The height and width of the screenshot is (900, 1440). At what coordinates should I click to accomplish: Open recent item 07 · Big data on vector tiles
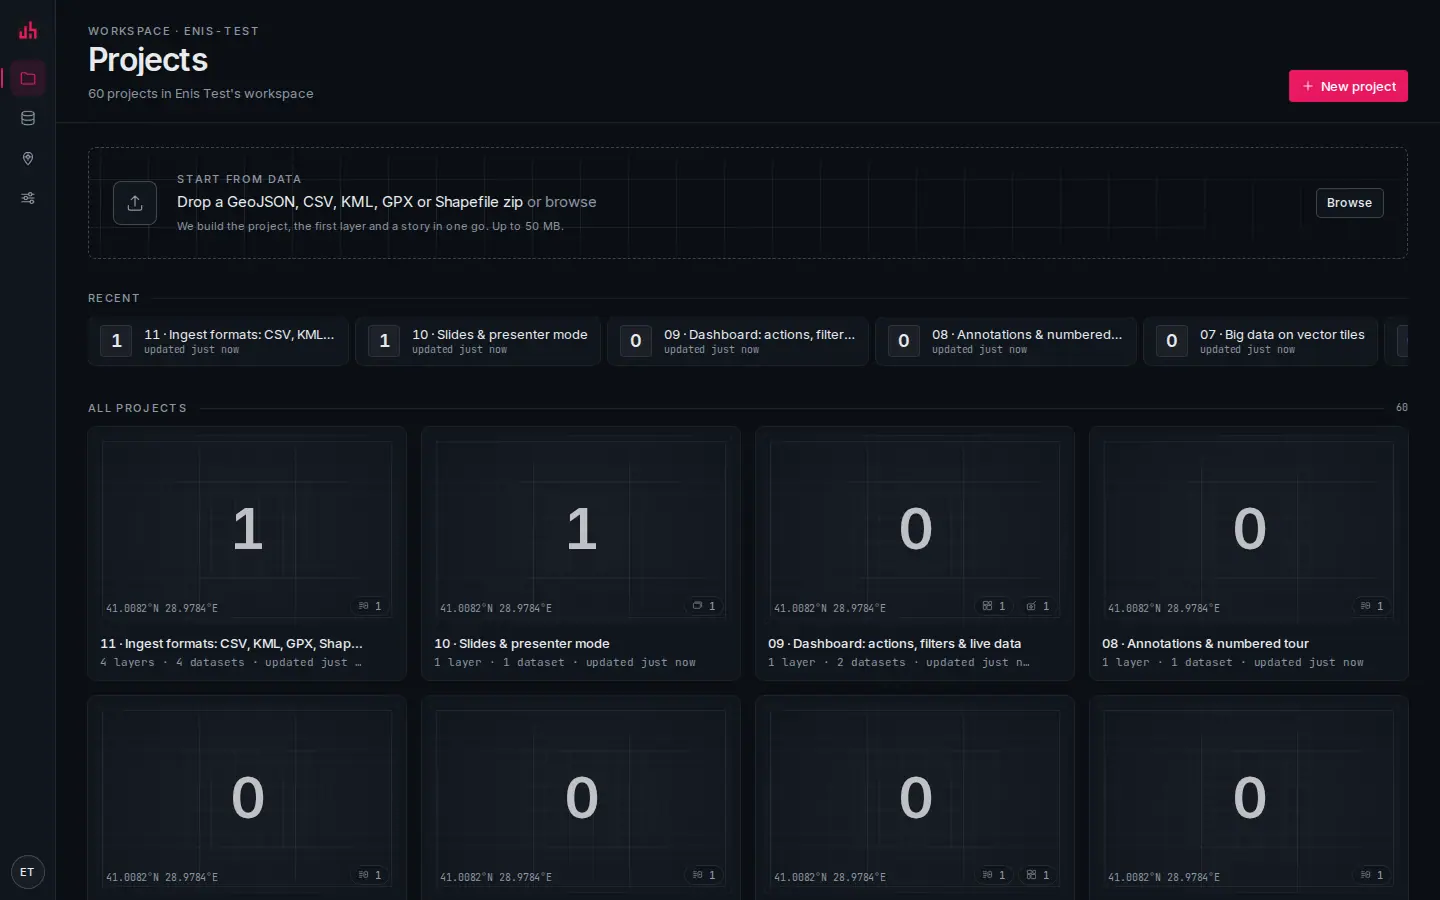coord(1261,341)
